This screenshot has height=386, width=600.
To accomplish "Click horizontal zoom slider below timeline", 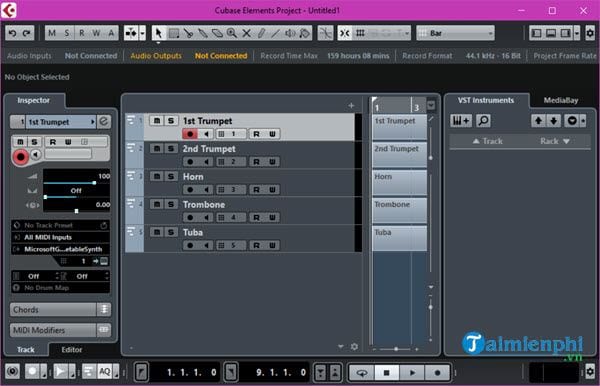I will [x=396, y=349].
